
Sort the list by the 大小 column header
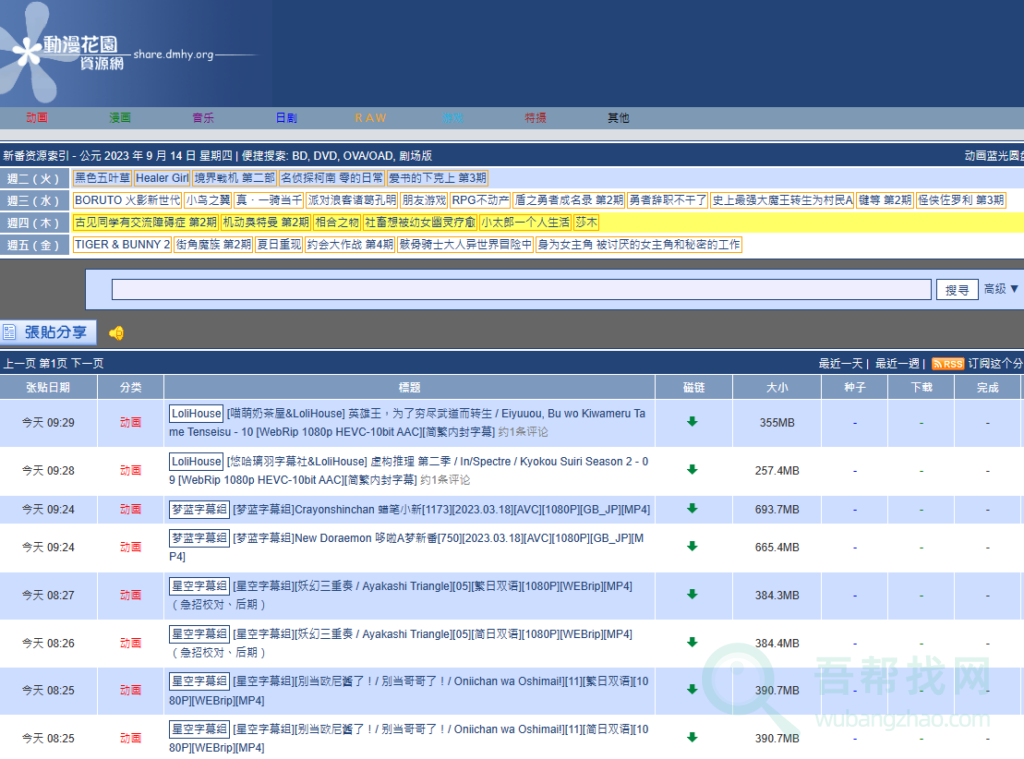click(777, 387)
